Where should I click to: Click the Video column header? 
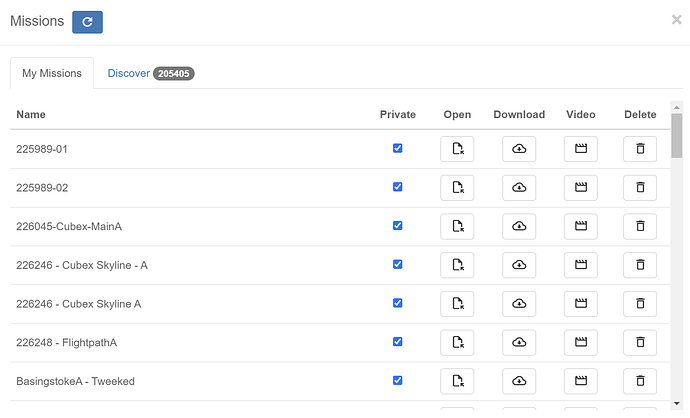[581, 114]
